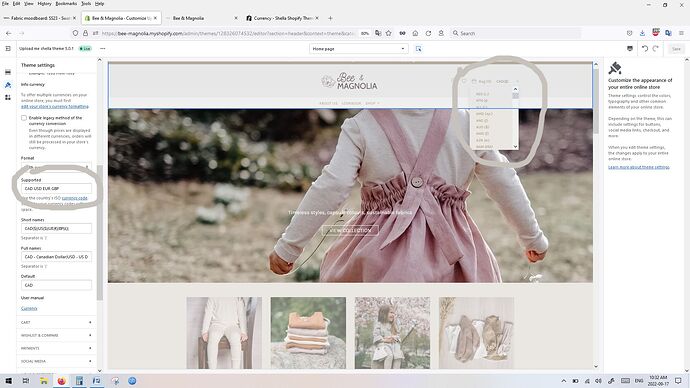
Task: Open the Theme settings brush icon
Action: [8, 85]
